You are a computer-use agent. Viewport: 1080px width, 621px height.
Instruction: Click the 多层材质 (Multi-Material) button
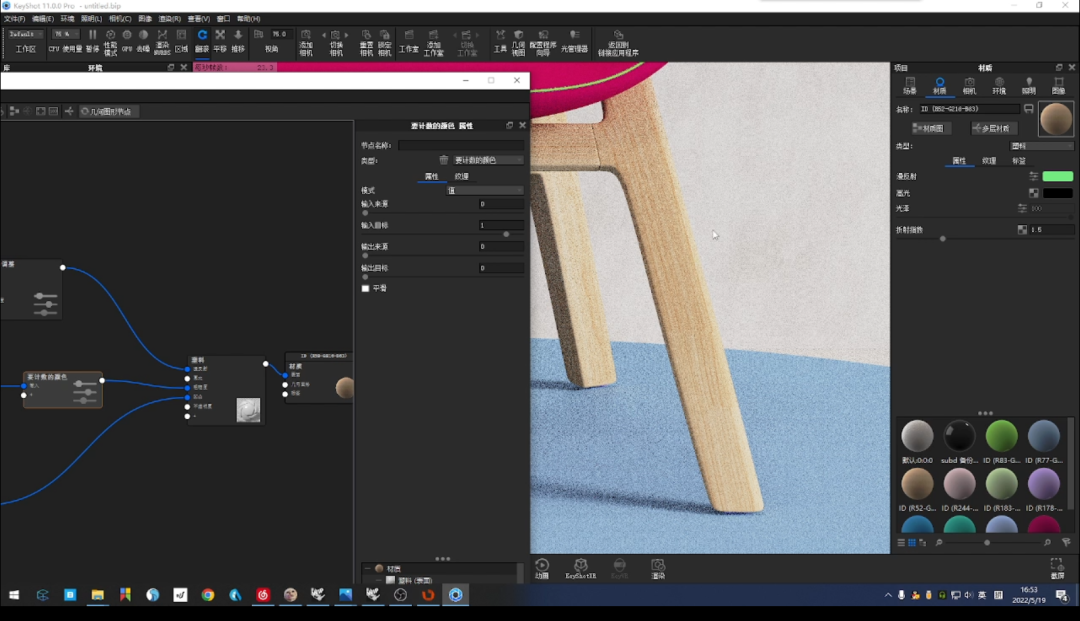coord(994,128)
